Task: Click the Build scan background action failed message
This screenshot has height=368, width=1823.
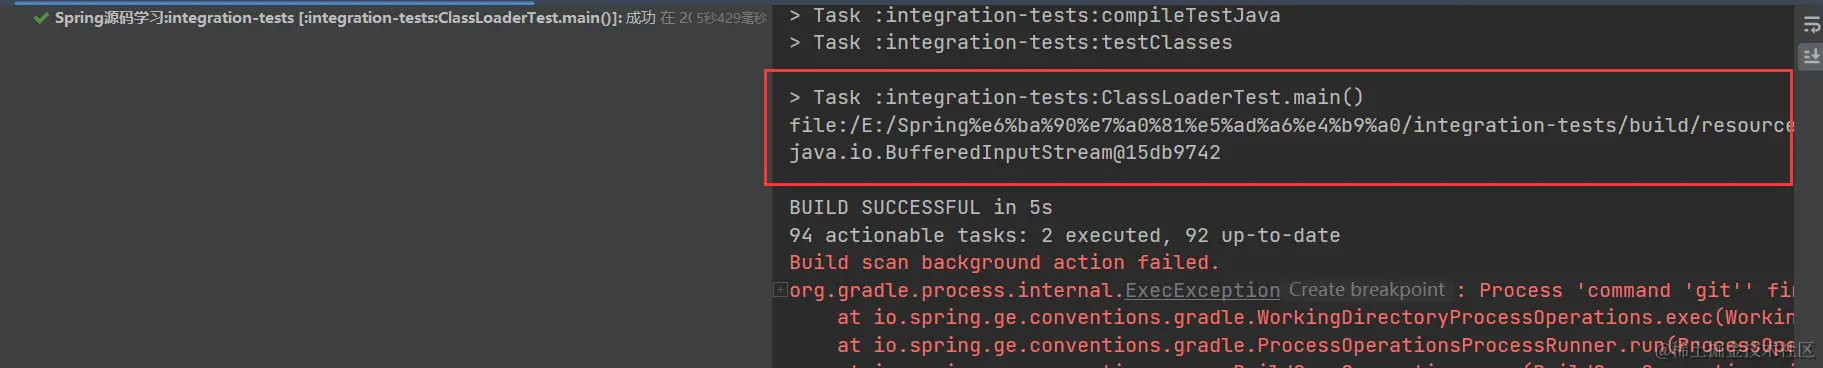Action: (x=1004, y=262)
